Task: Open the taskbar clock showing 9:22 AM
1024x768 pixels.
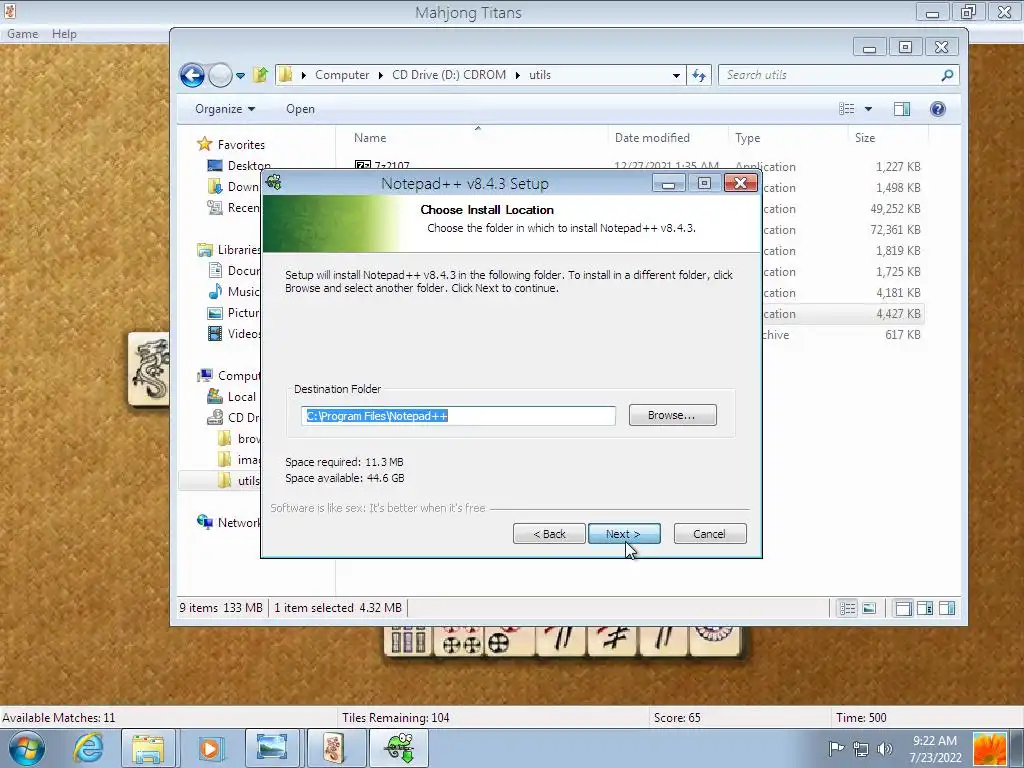Action: pos(935,749)
